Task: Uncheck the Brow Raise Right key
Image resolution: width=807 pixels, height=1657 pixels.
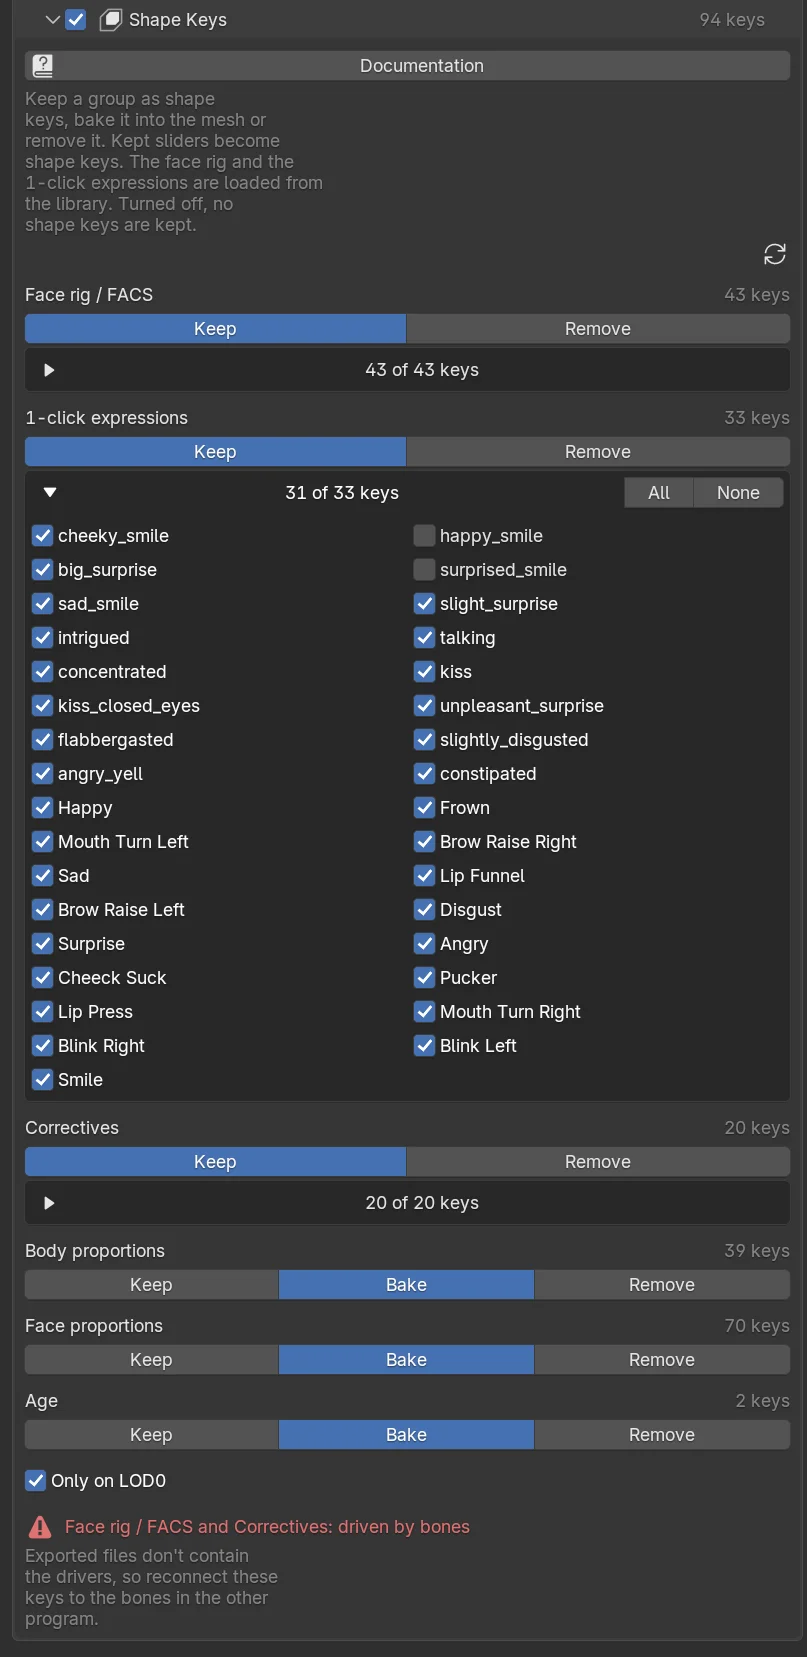Action: 424,842
